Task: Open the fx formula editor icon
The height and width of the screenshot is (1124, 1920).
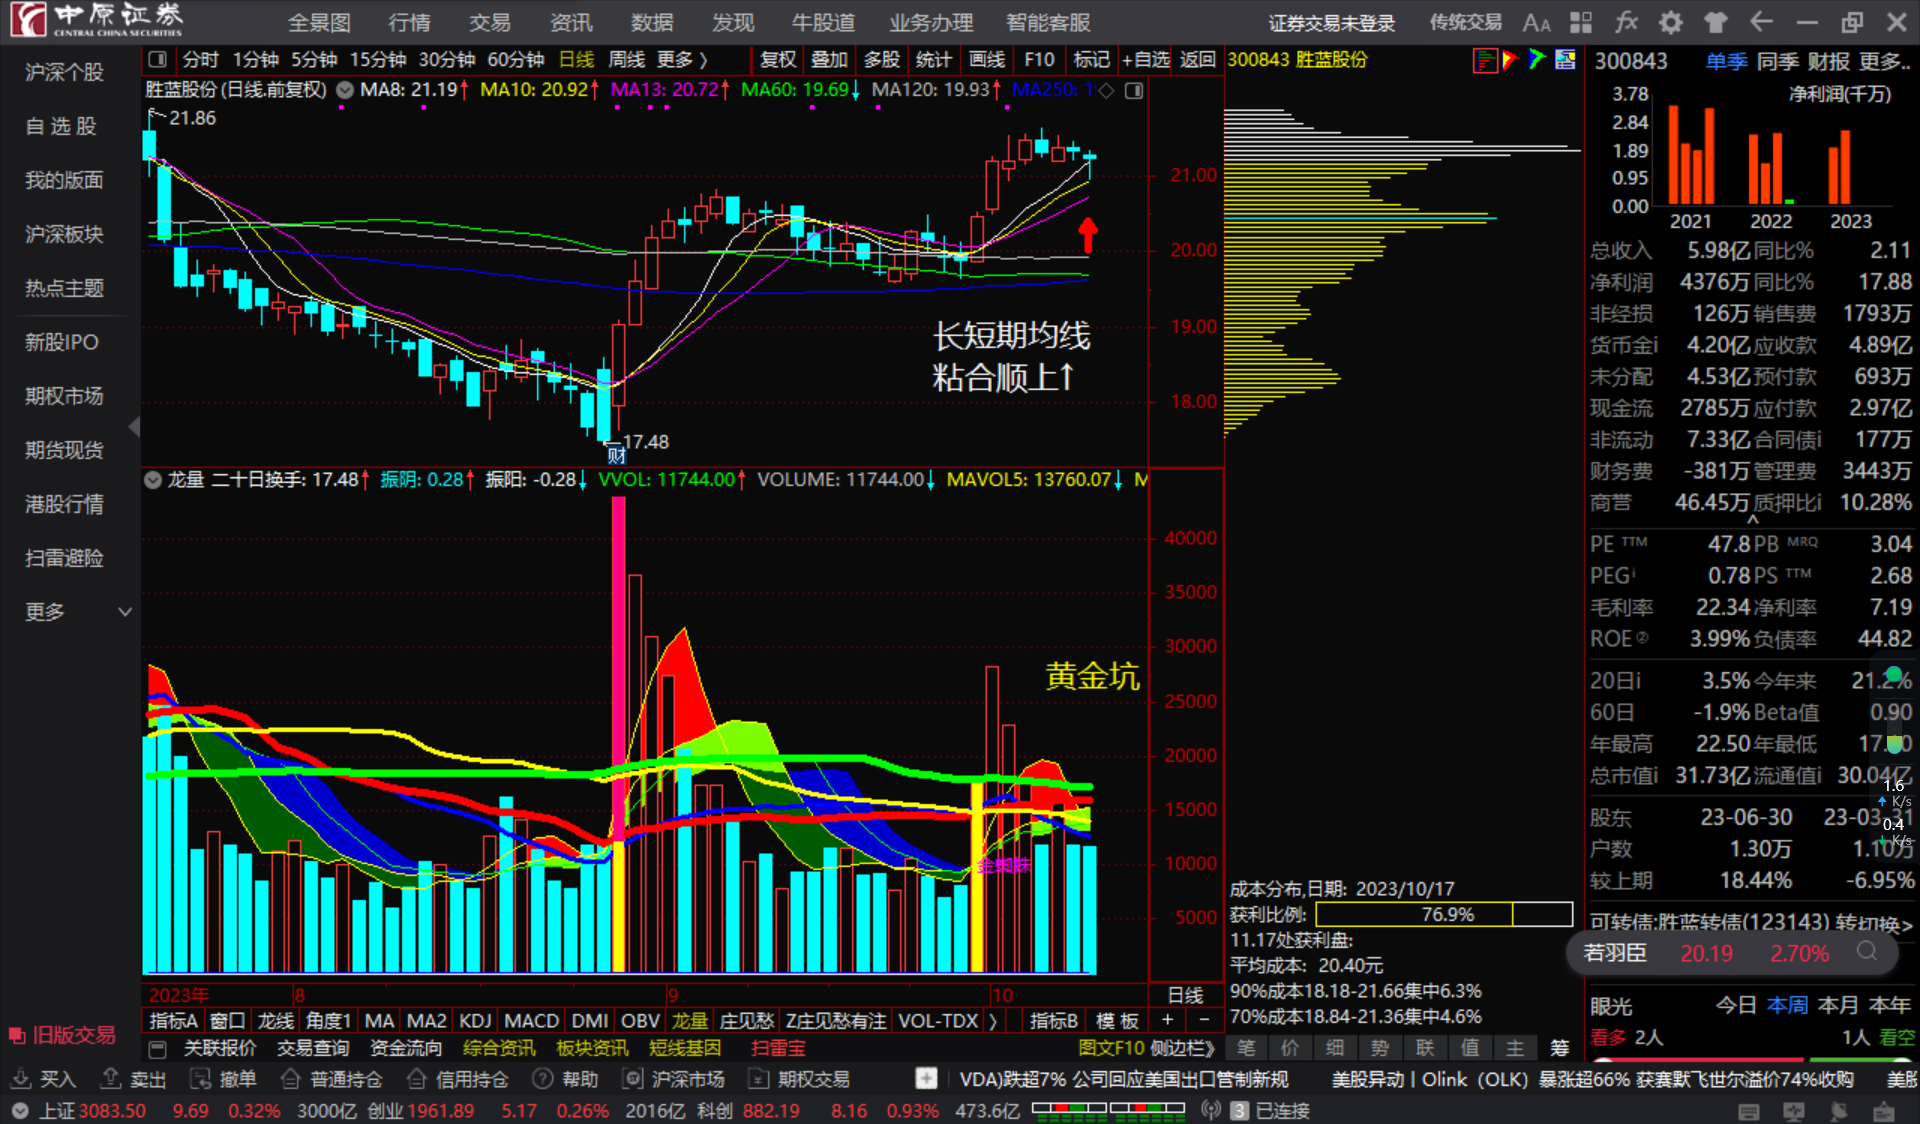Action: [1626, 23]
